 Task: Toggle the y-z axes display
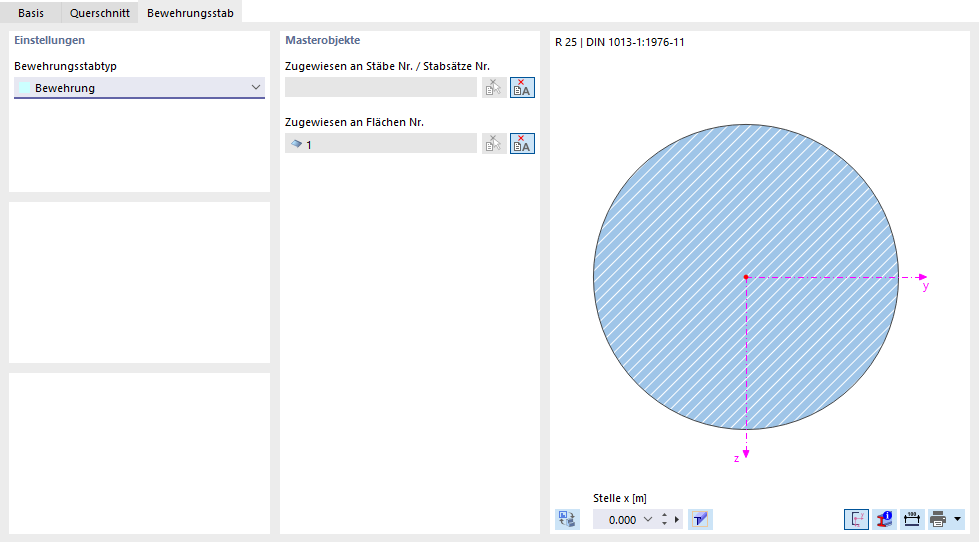pyautogui.click(x=856, y=519)
